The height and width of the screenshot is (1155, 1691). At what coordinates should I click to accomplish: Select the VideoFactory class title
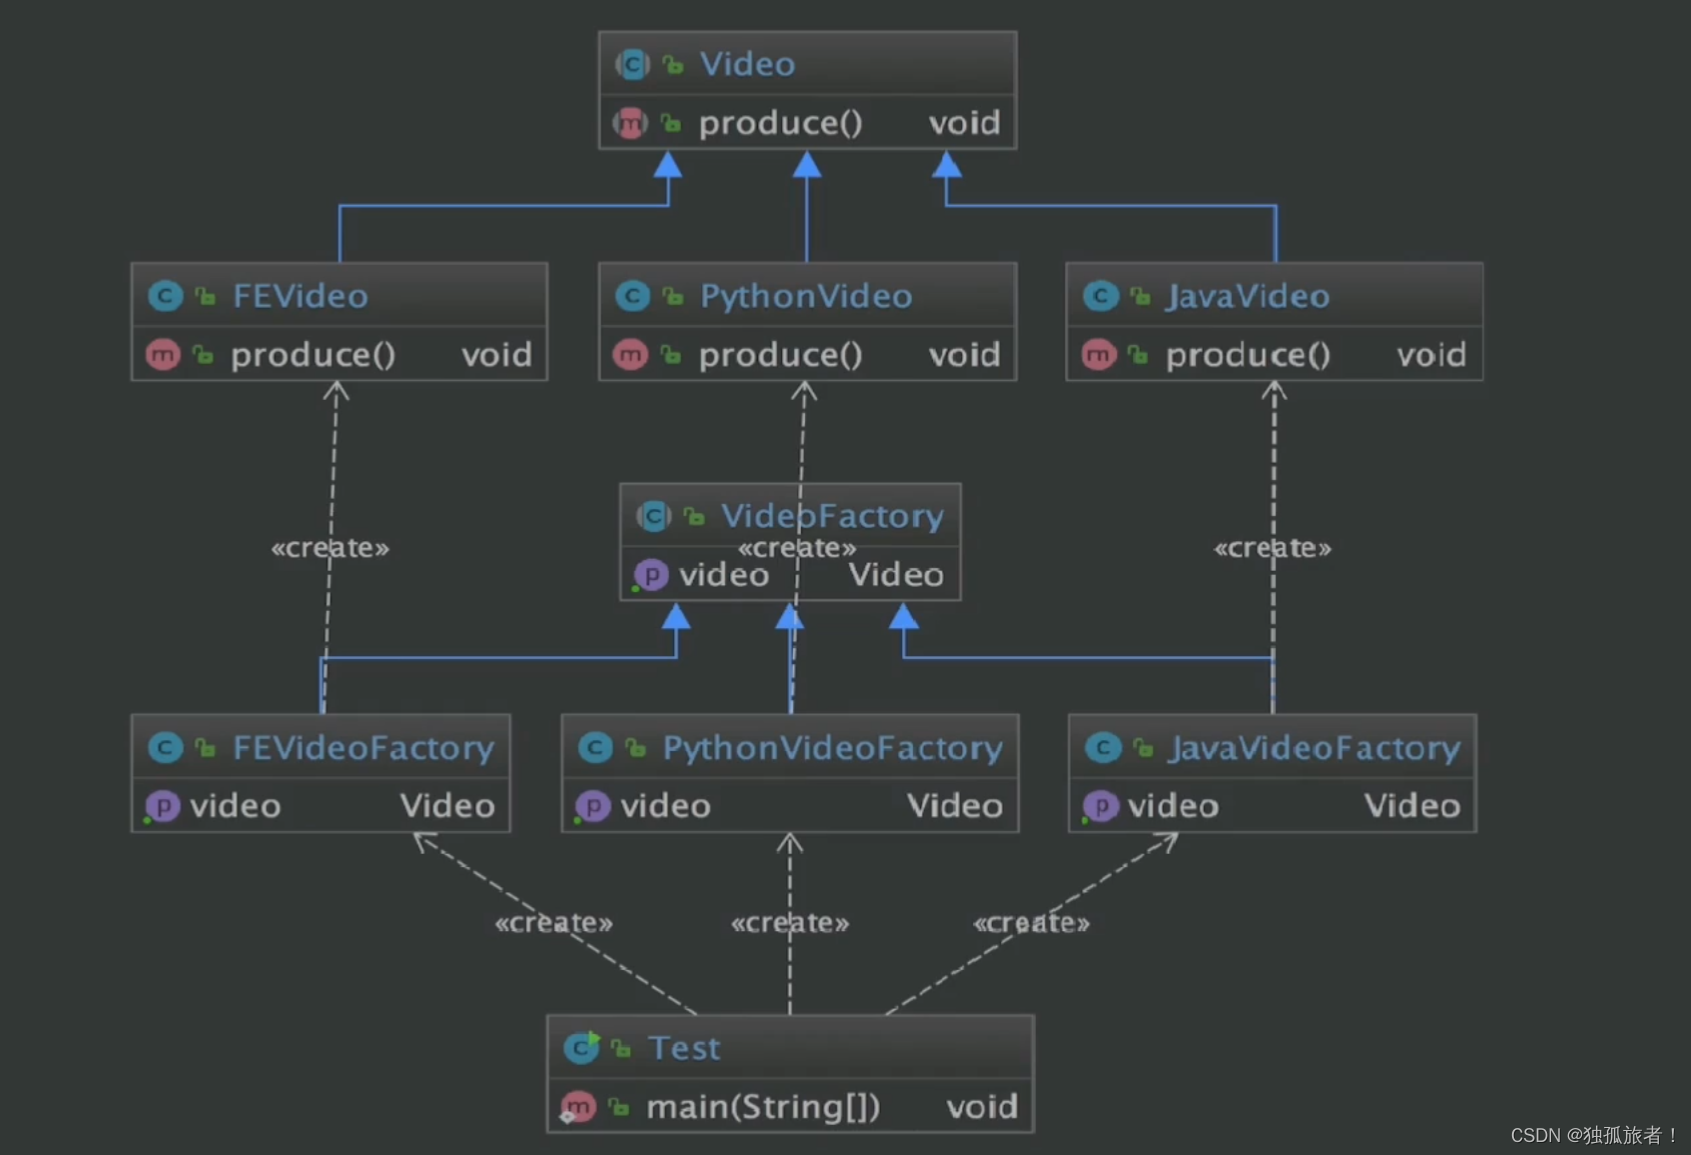(832, 516)
